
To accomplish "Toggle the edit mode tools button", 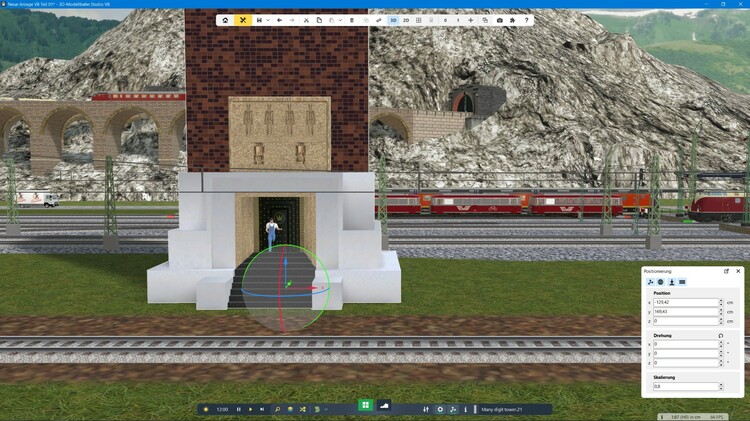I will (243, 20).
